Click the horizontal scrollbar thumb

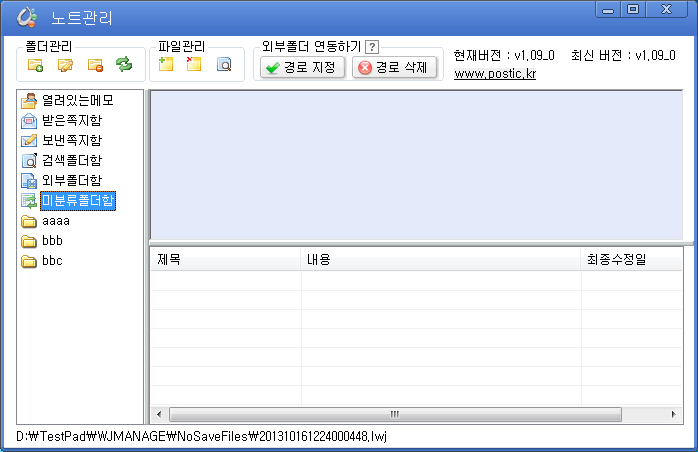point(395,415)
